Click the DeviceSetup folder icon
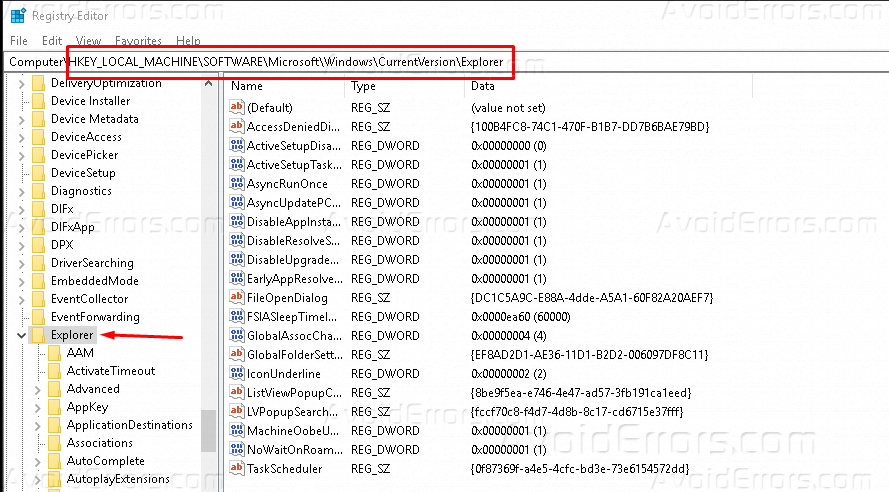This screenshot has width=889, height=492. (x=39, y=173)
